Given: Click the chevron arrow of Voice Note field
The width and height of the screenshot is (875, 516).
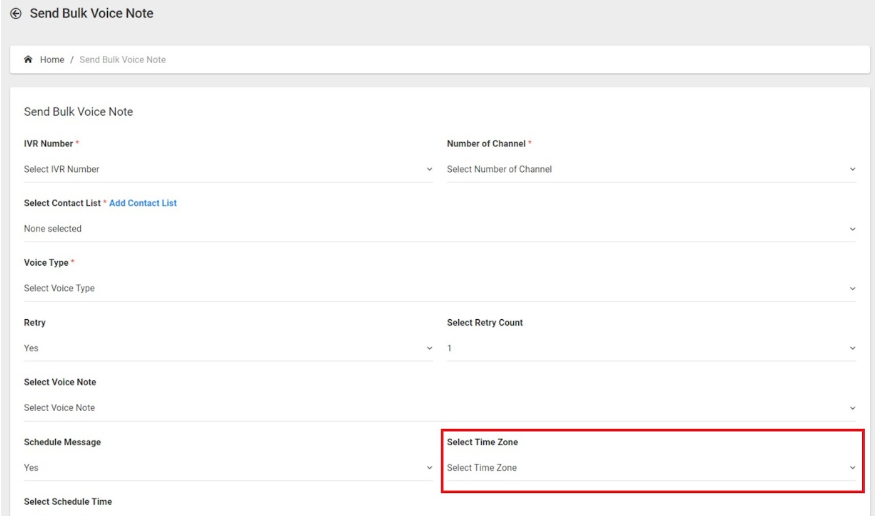Looking at the screenshot, I should click(x=852, y=408).
